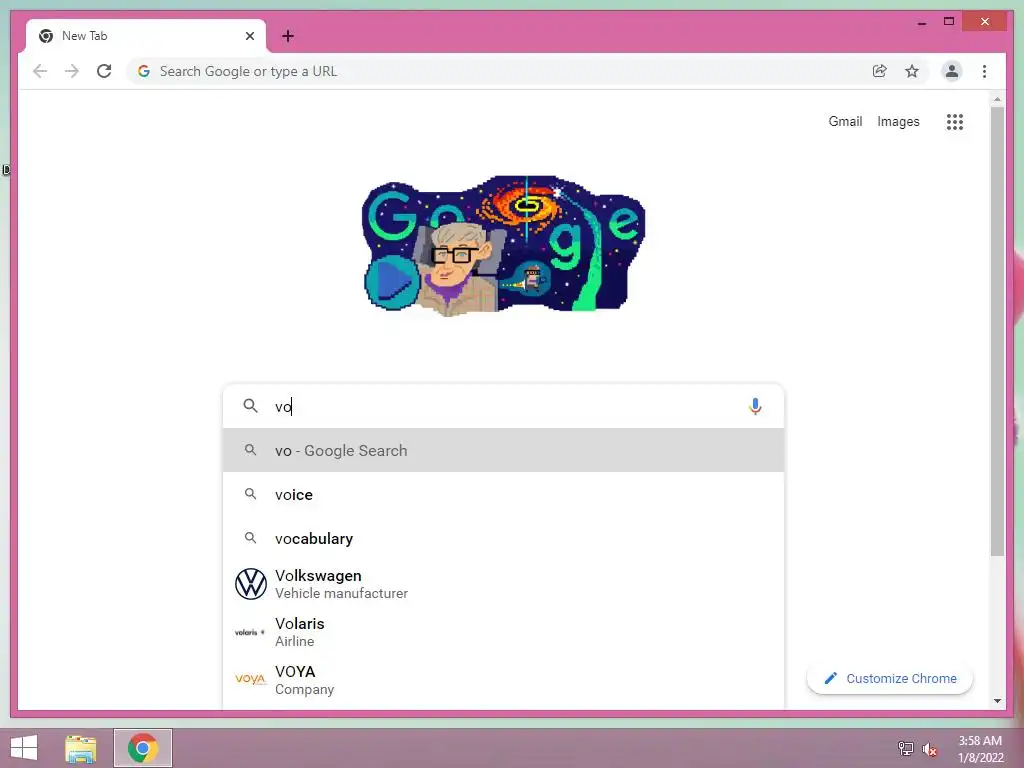Select the VOYA Company suggestion
Image resolution: width=1024 pixels, height=768 pixels.
pos(503,680)
